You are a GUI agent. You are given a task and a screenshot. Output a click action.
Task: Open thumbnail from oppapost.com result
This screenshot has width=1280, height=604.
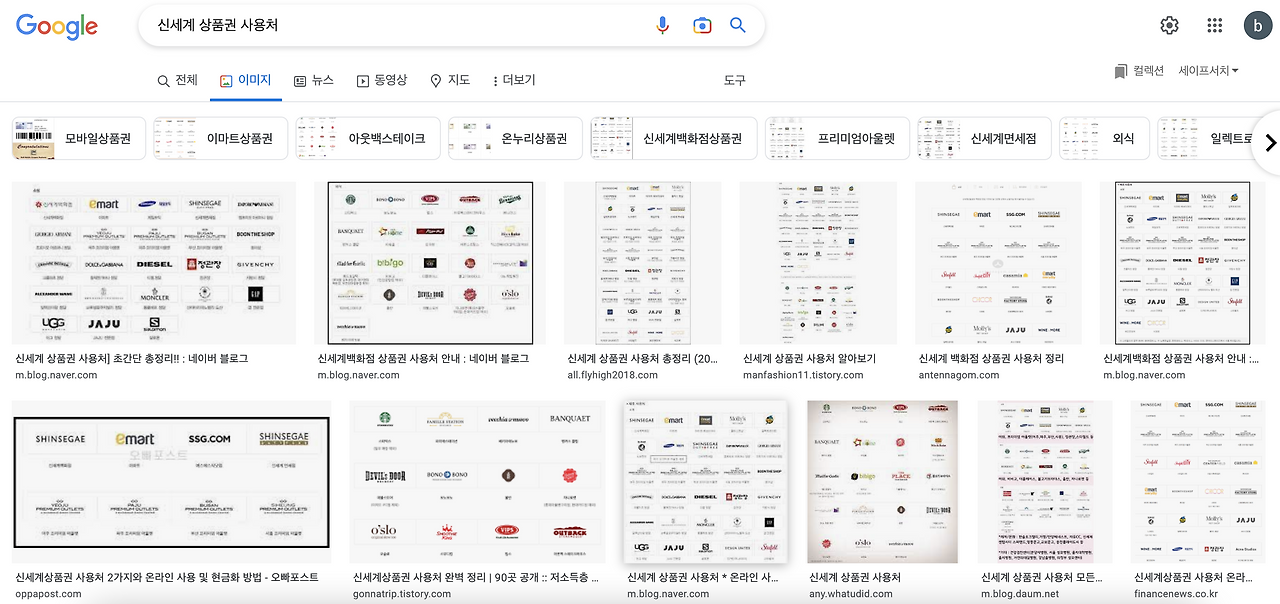pos(171,482)
